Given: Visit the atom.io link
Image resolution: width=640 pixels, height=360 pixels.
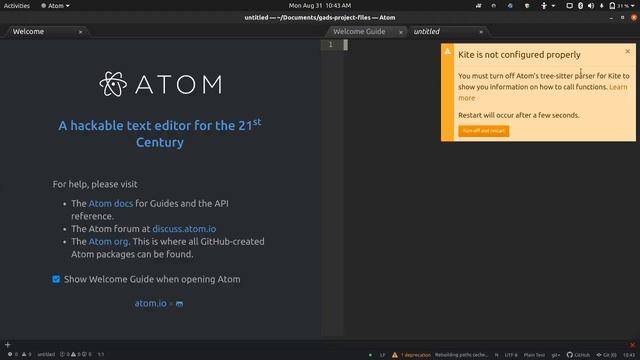Looking at the screenshot, I should (150, 303).
